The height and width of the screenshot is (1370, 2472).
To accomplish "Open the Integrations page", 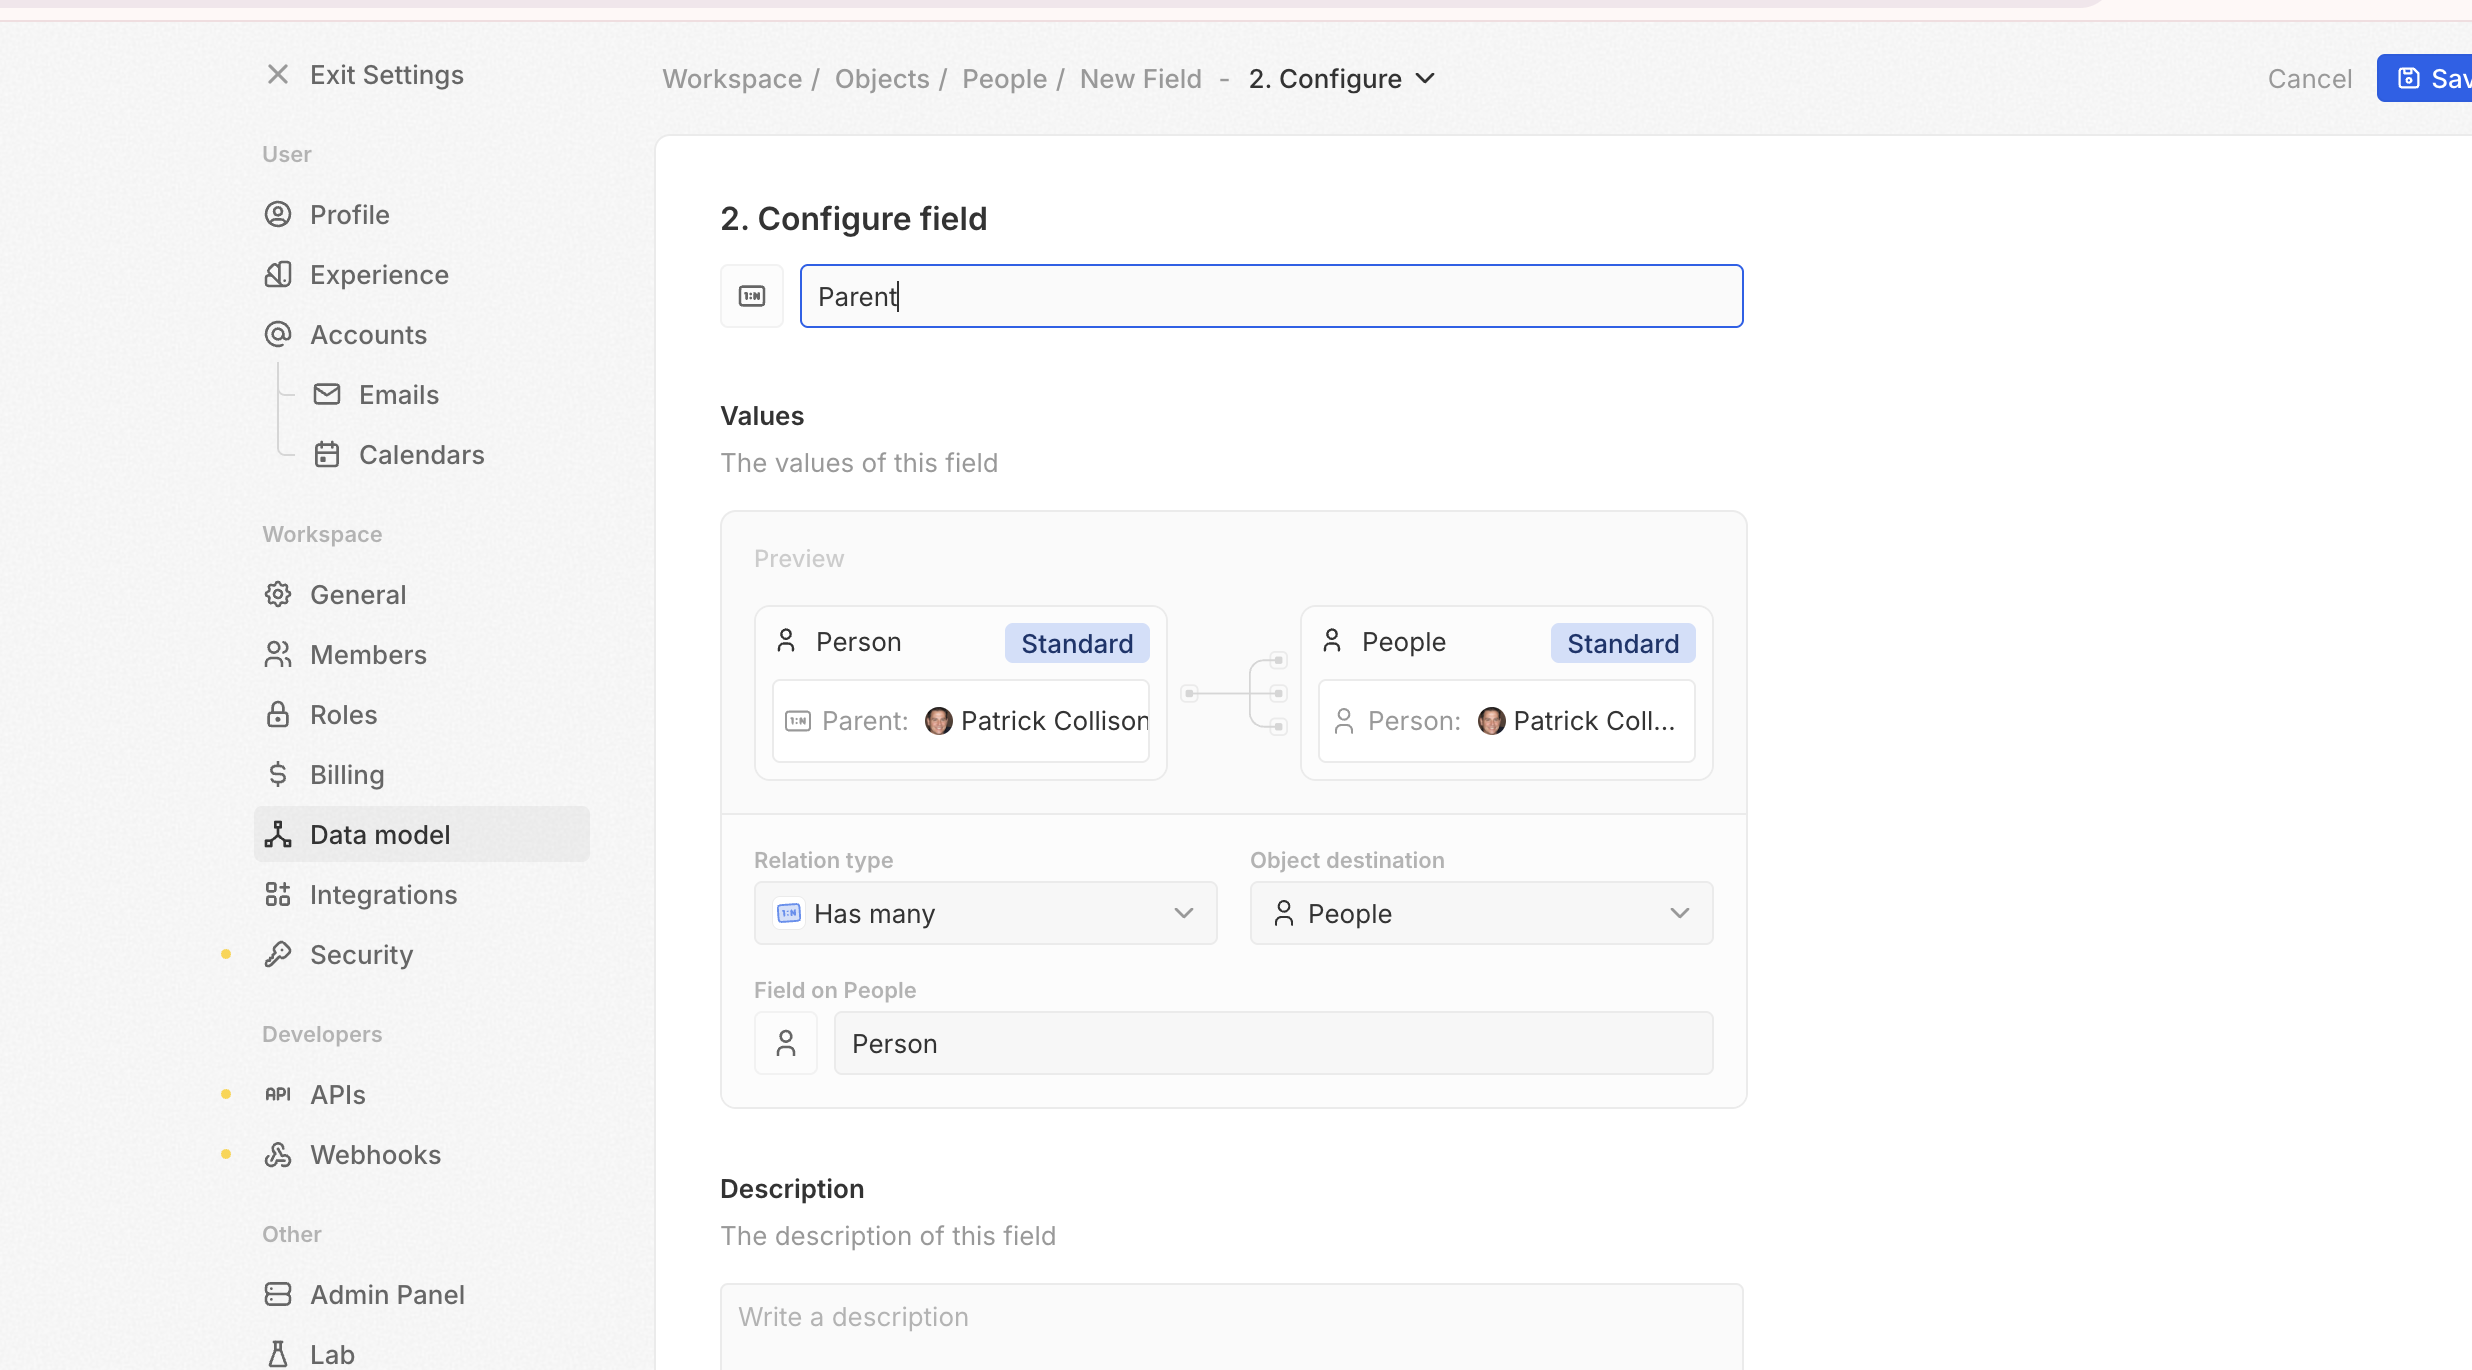I will pos(422,895).
